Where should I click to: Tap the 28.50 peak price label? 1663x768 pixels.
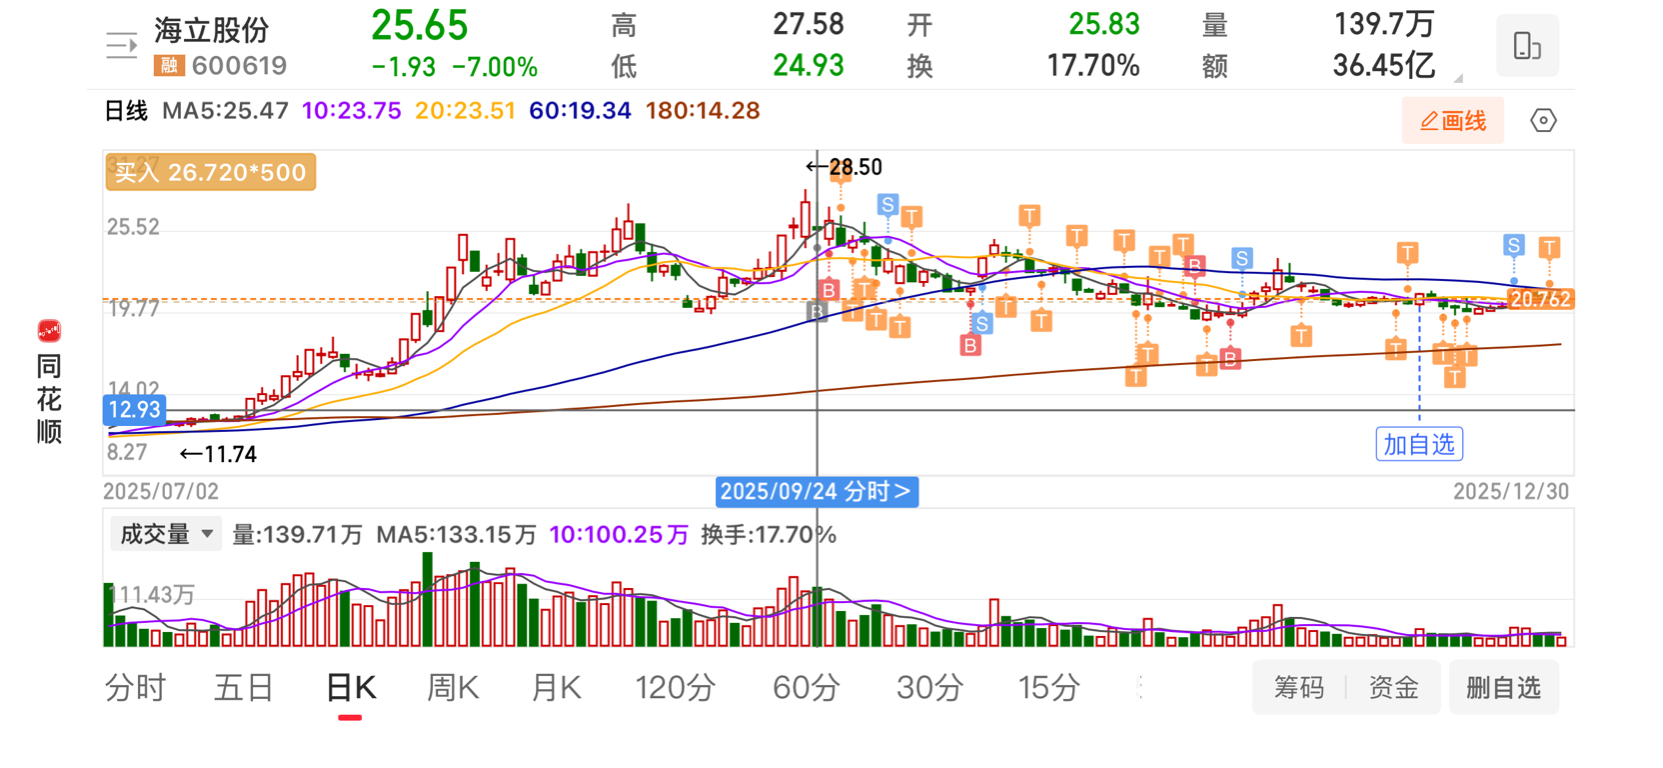pyautogui.click(x=855, y=167)
